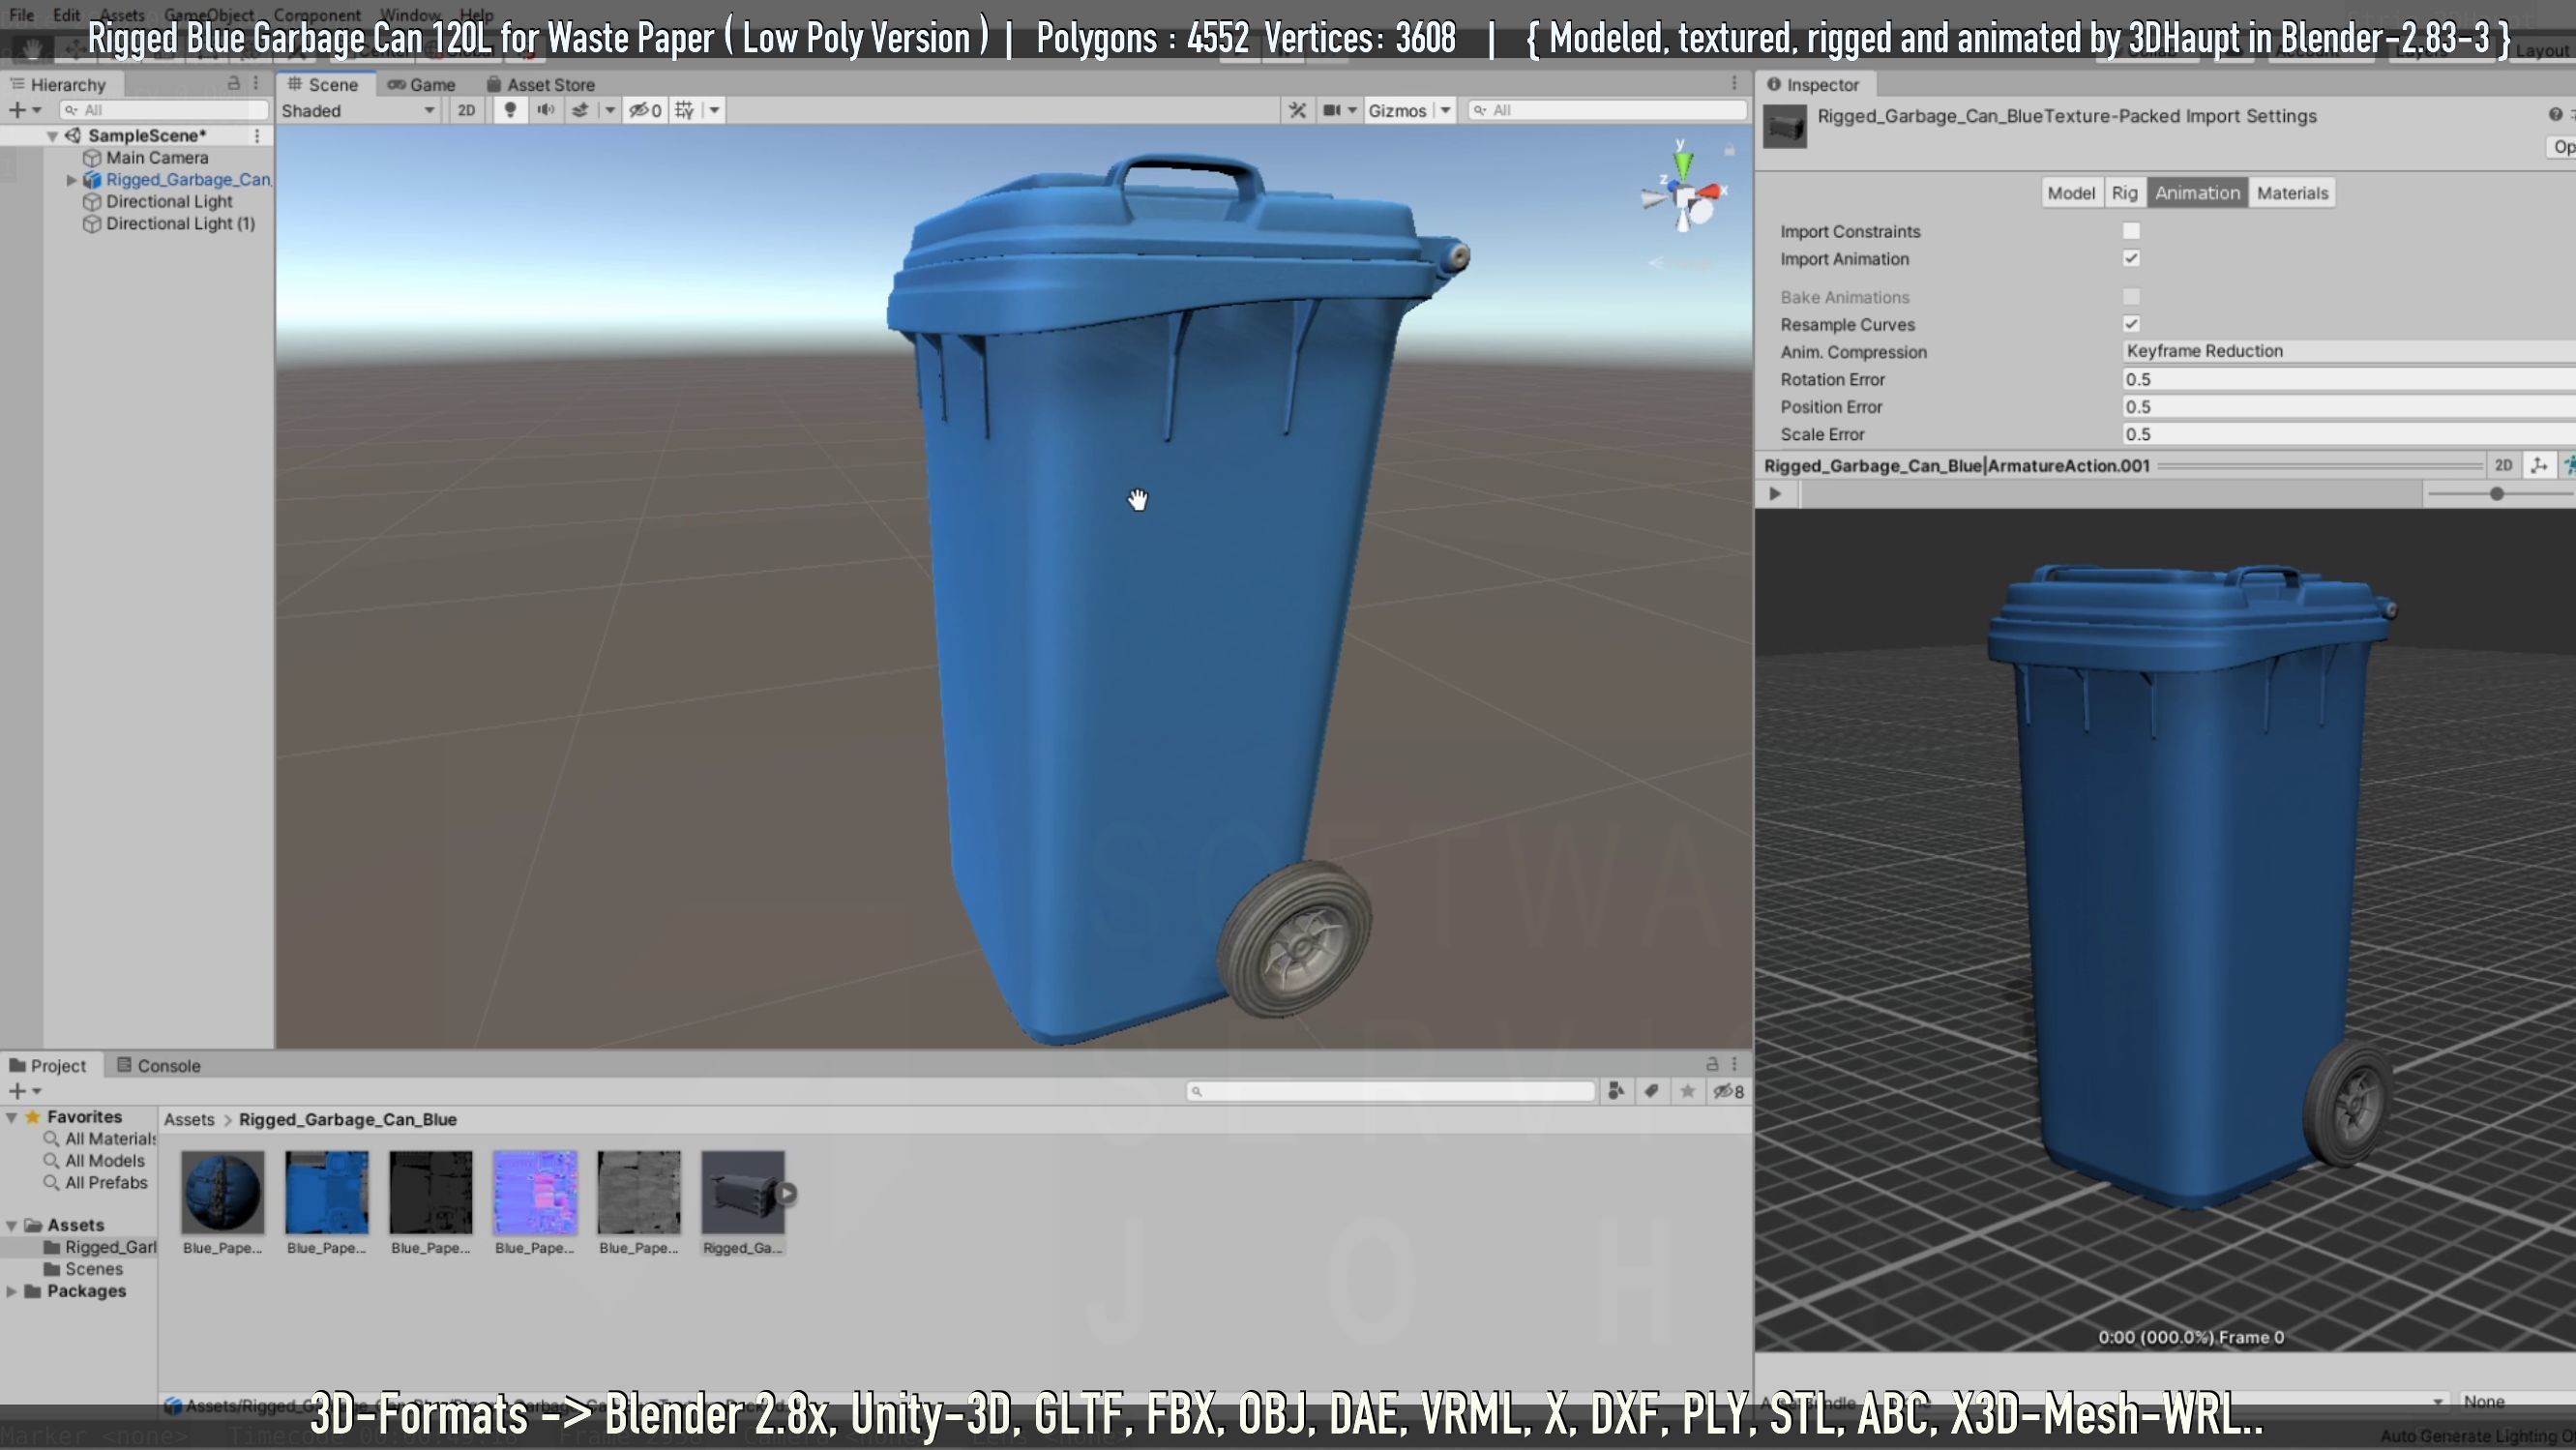This screenshot has height=1450, width=2576.
Task: Select All Materials favorite search
Action: click(100, 1139)
